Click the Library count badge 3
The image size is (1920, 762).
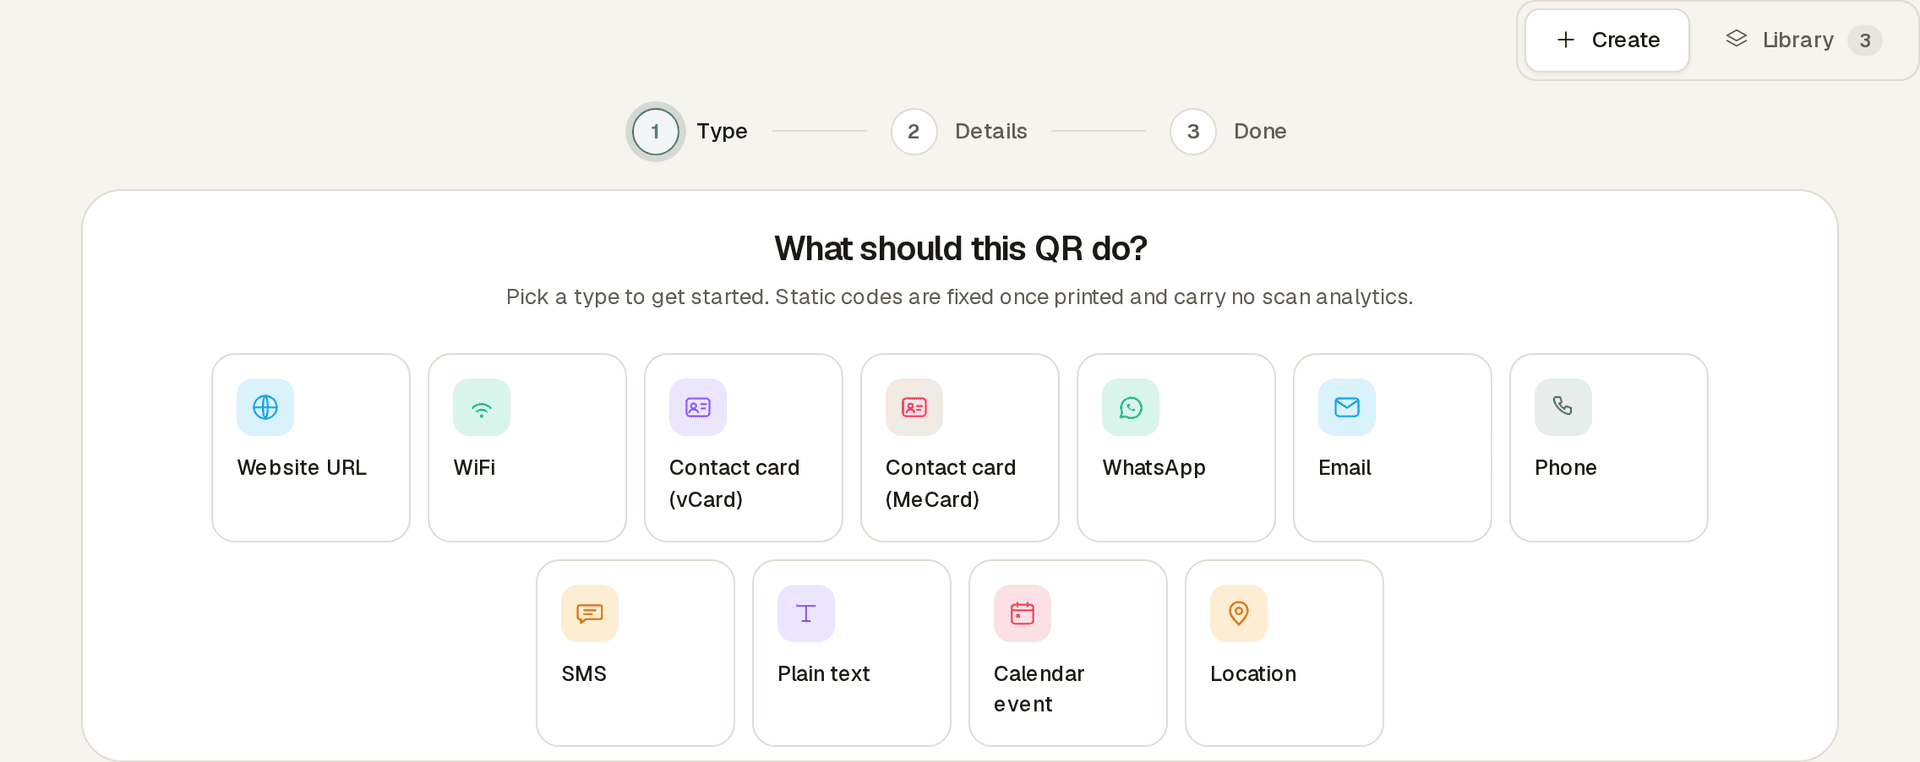click(x=1865, y=40)
